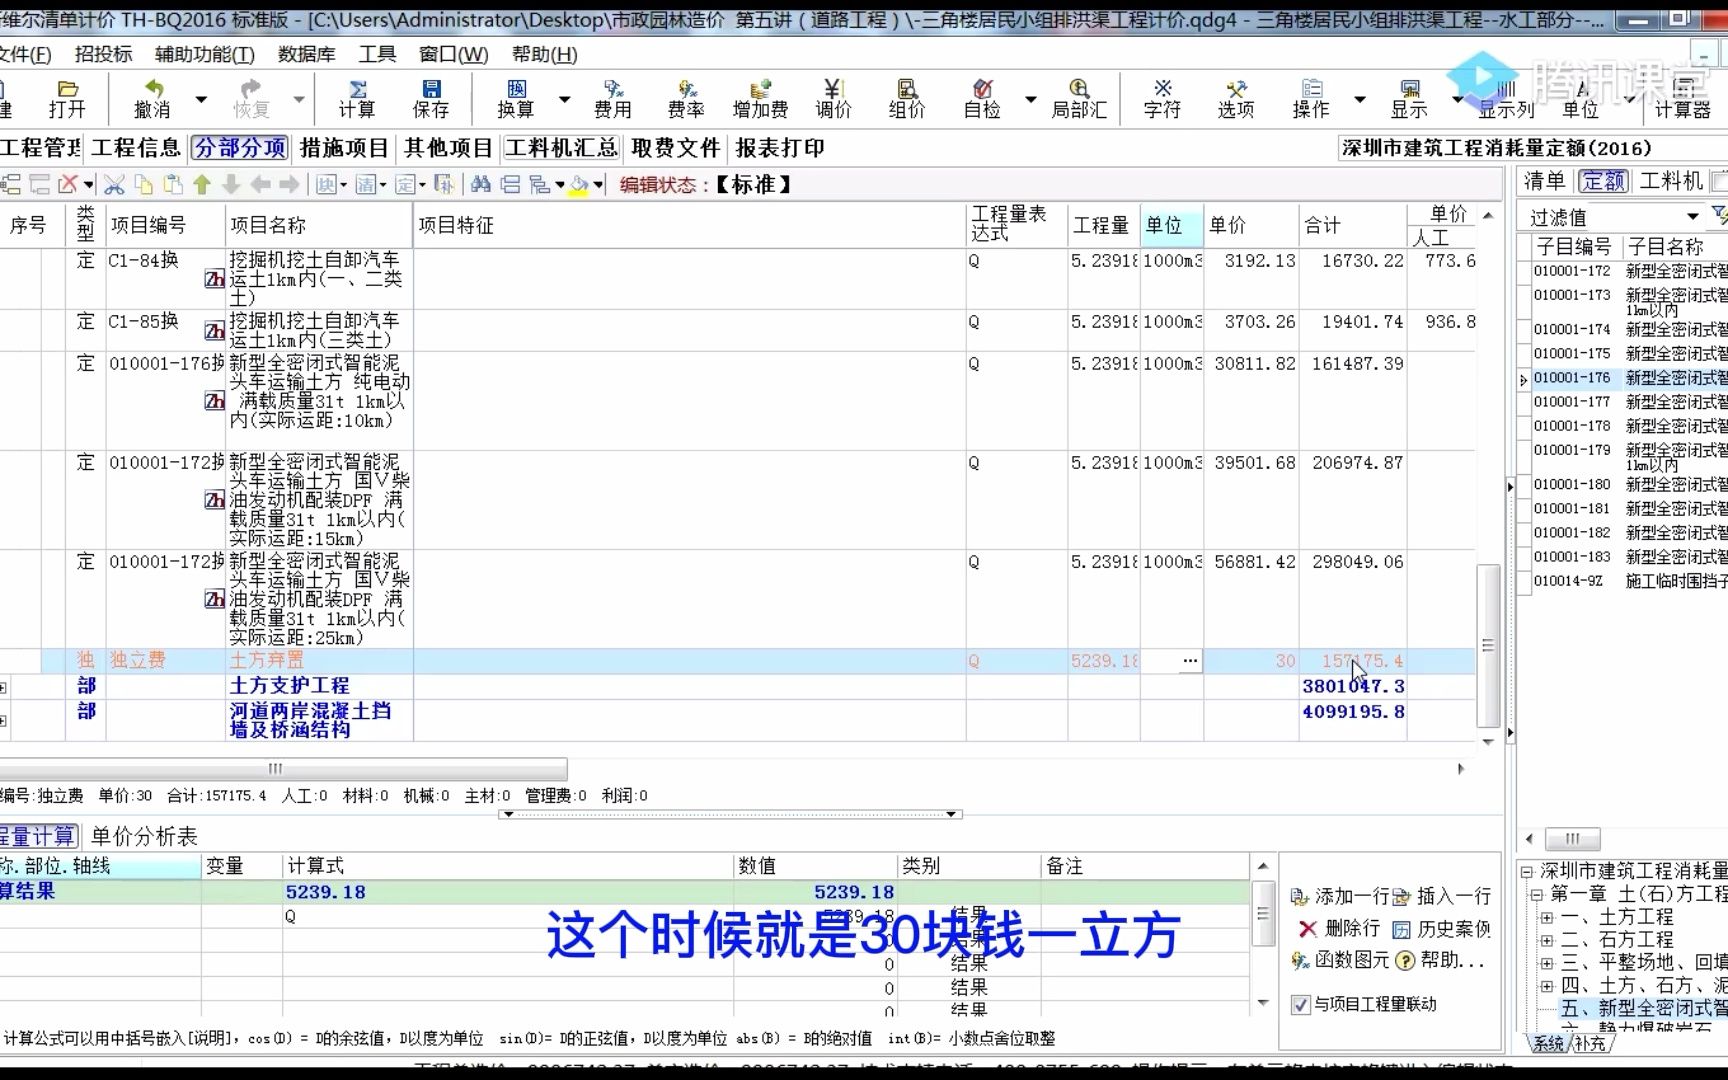Open the dropdown arrow next to 换算
Screen dimensions: 1728x1080
click(564, 99)
